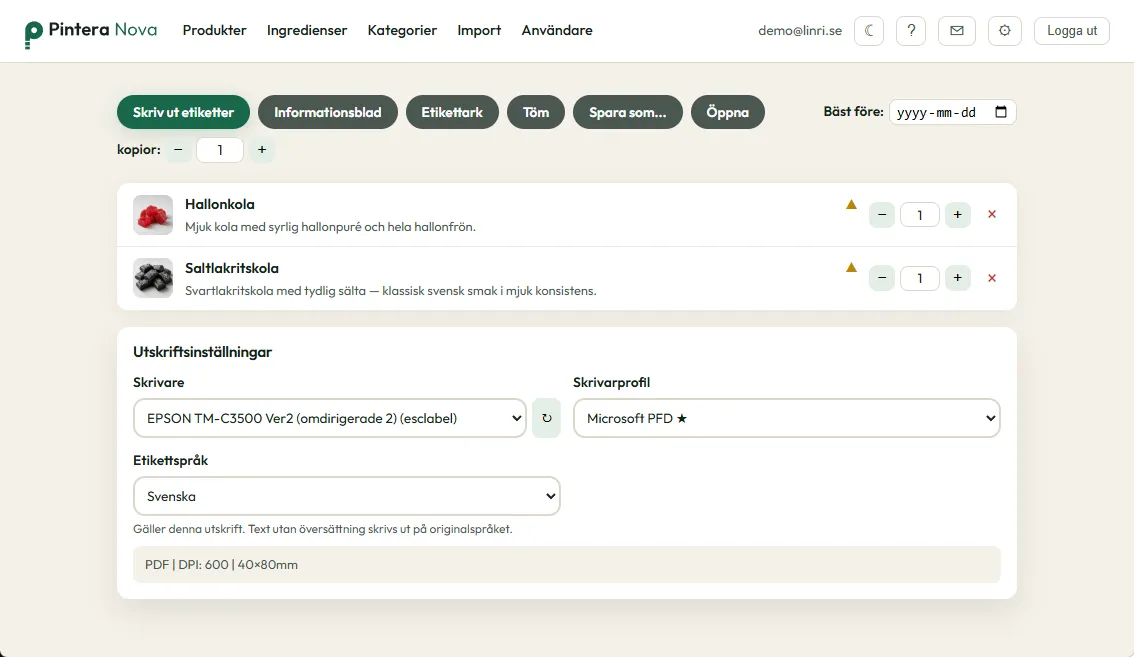Open Informationsblad
The height and width of the screenshot is (657, 1134).
328,112
